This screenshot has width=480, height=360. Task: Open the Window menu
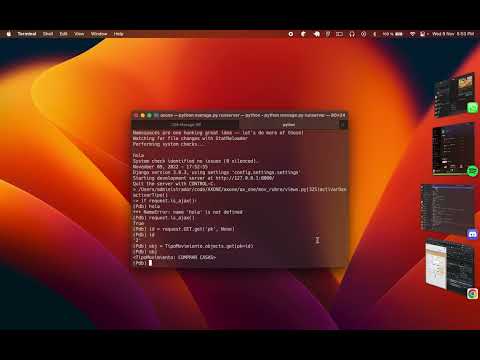coord(99,34)
